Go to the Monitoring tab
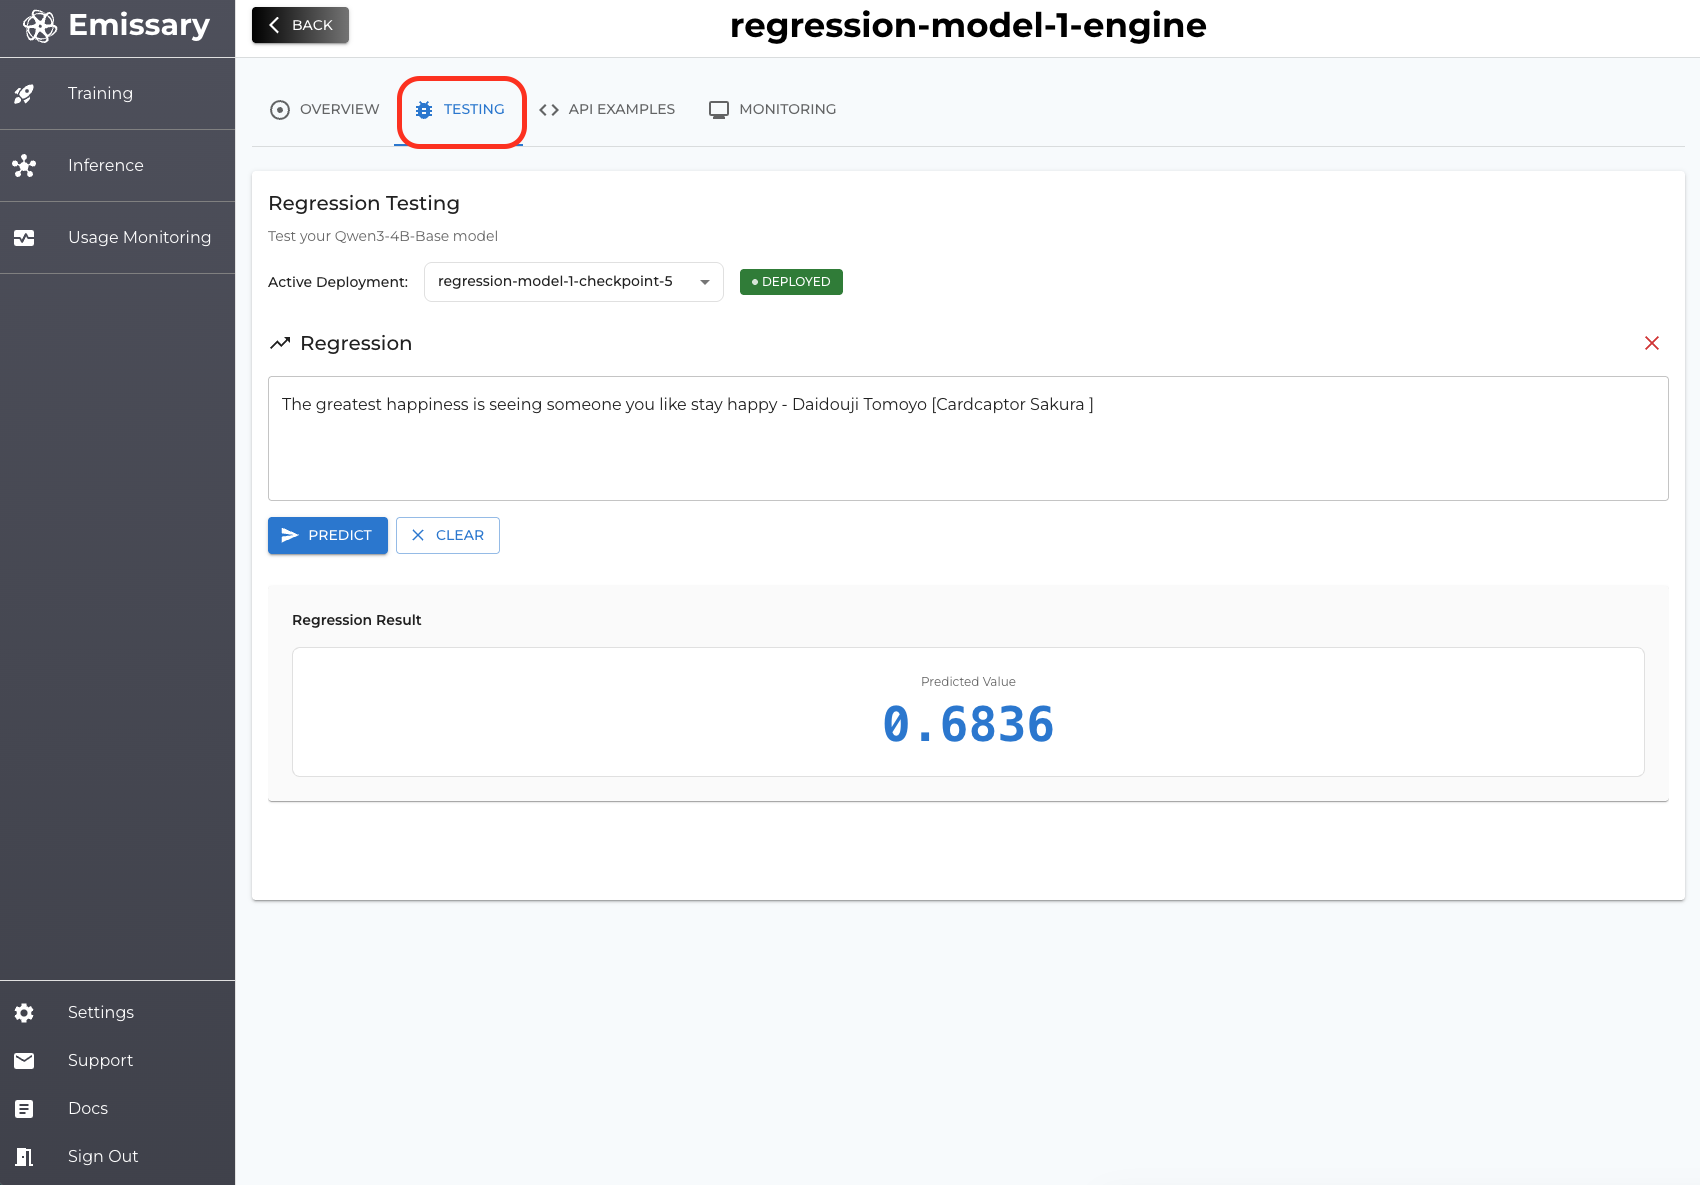1700x1185 pixels. click(x=773, y=110)
